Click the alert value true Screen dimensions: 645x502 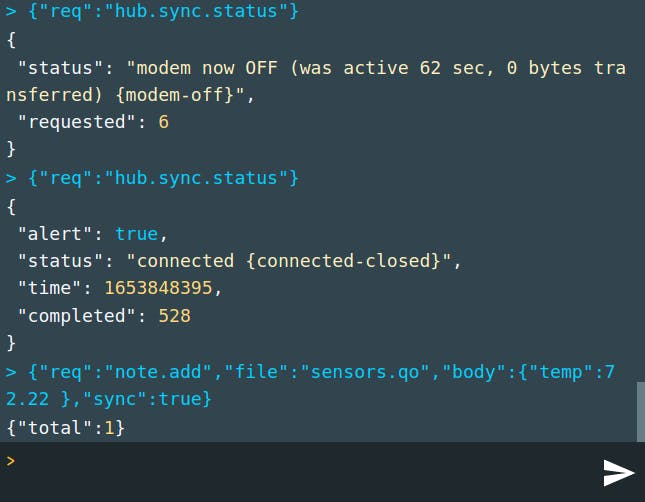tap(136, 233)
